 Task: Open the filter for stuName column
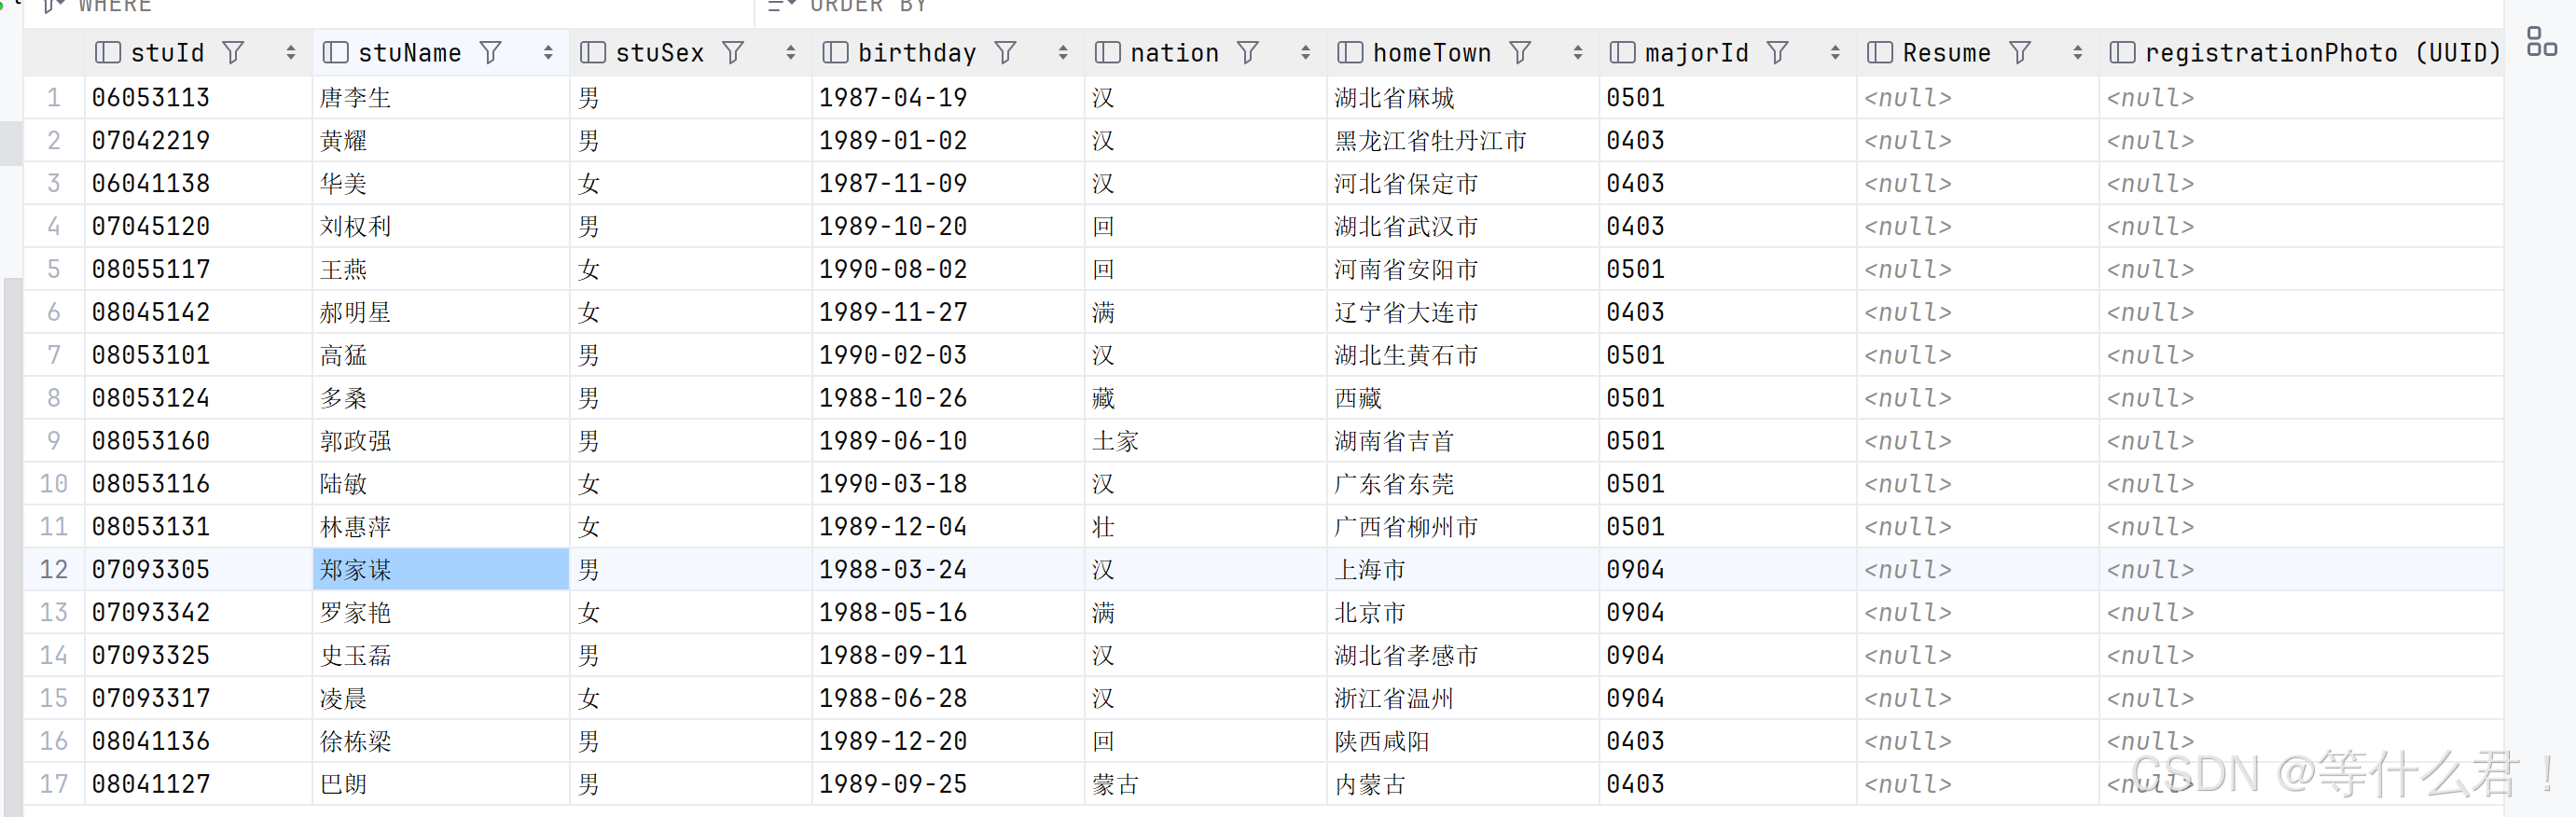pos(490,52)
